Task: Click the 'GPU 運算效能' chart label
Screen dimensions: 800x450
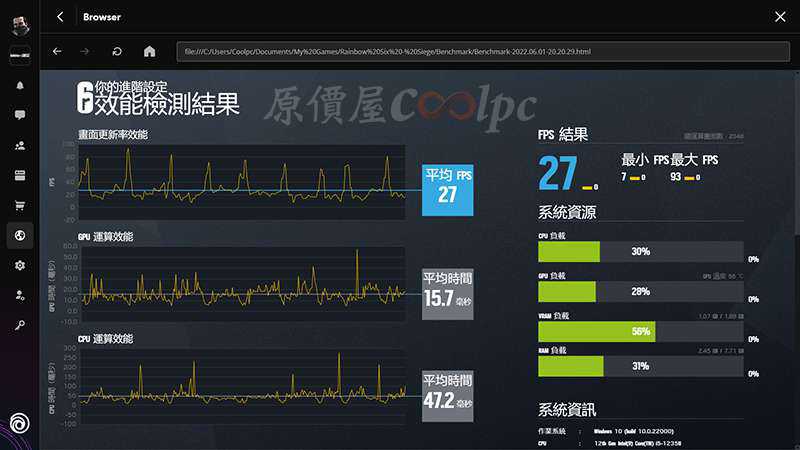Action: click(x=106, y=237)
